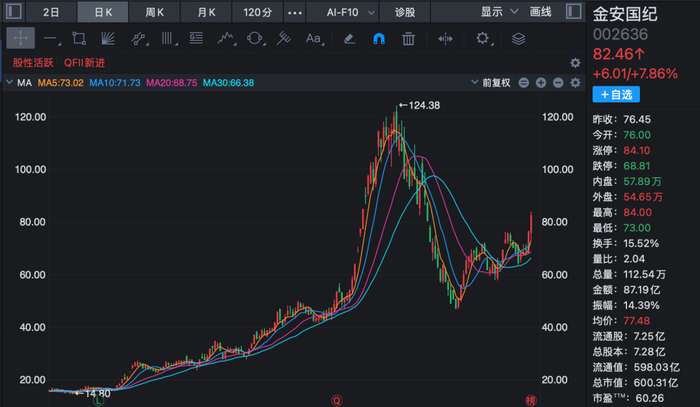The image size is (700, 407).
Task: Toggle the blue magnet snap mode
Action: 379,39
